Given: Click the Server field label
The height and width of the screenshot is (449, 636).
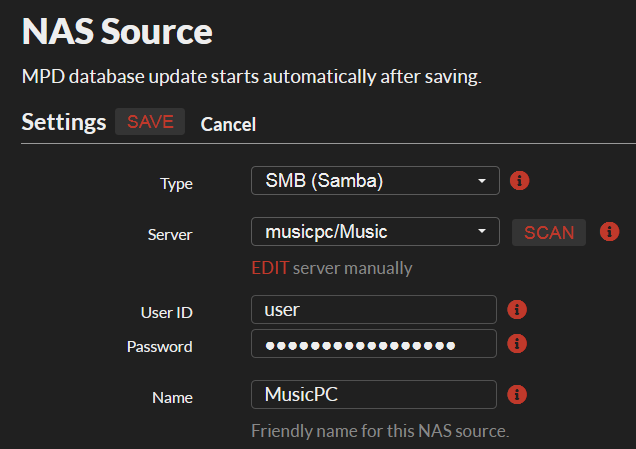Looking at the screenshot, I should [x=170, y=234].
